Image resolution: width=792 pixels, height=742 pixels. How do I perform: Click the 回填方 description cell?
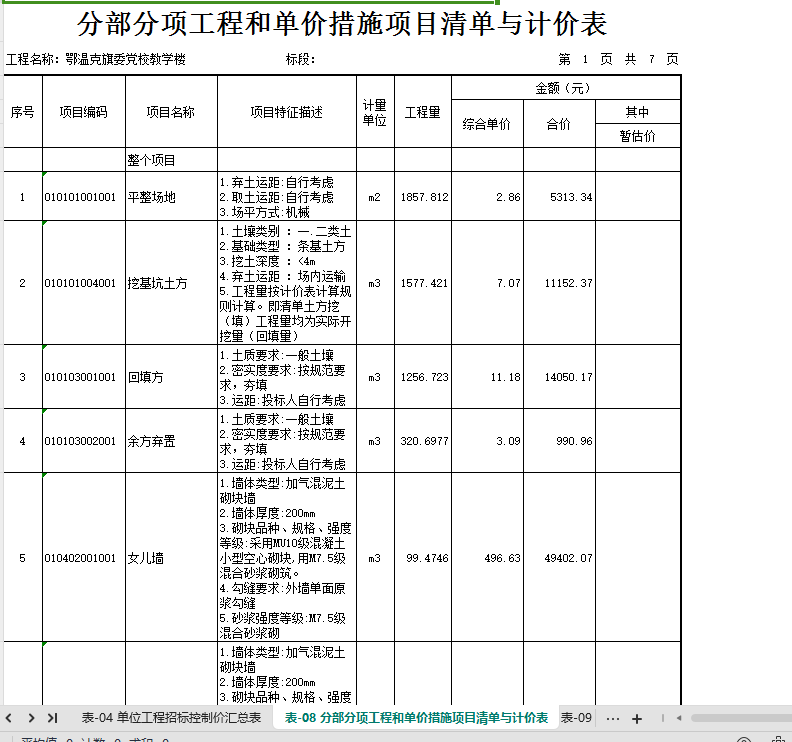[287, 377]
